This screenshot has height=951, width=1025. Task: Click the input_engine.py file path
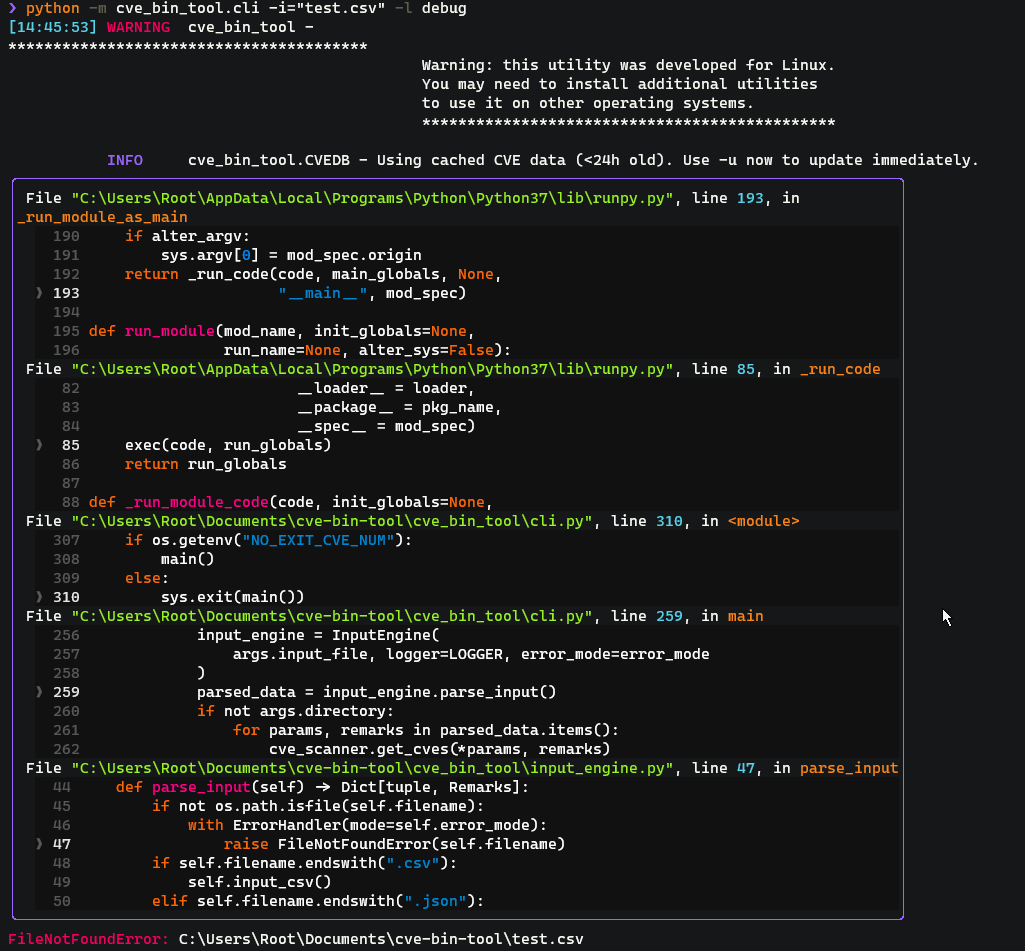point(373,768)
